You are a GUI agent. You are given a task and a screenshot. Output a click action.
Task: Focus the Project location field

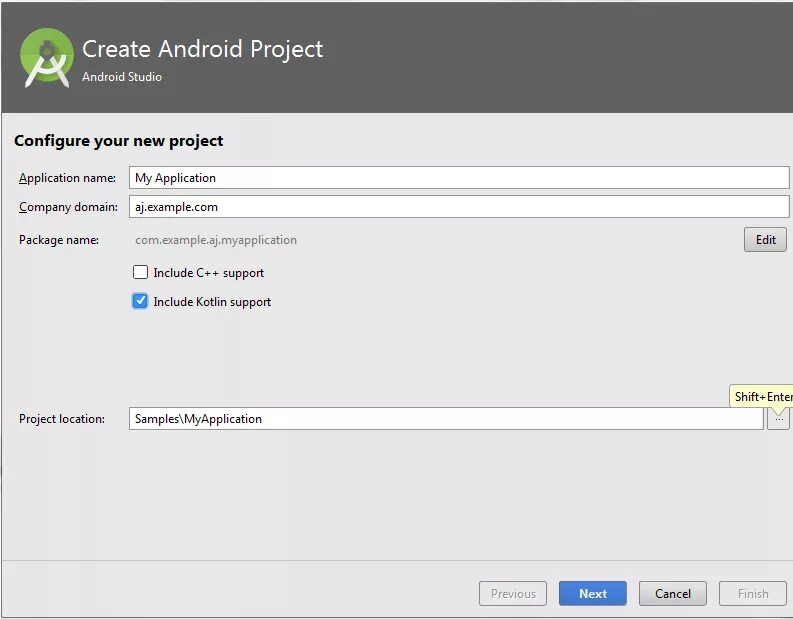click(446, 419)
